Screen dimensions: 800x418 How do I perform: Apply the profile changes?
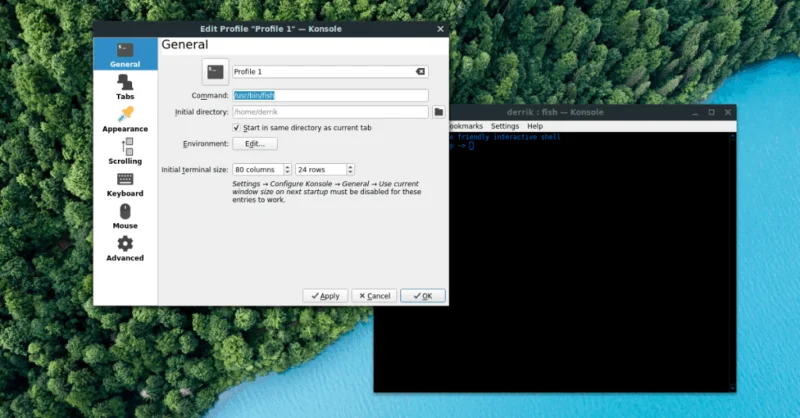(x=325, y=296)
